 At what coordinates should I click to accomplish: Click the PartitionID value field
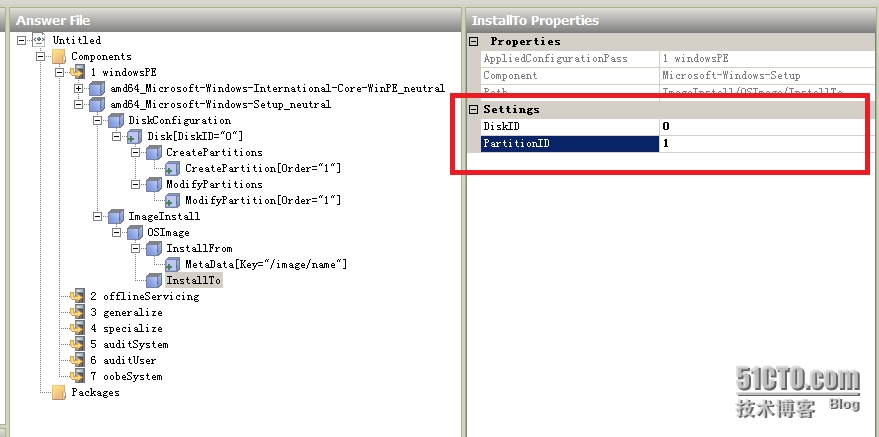762,143
